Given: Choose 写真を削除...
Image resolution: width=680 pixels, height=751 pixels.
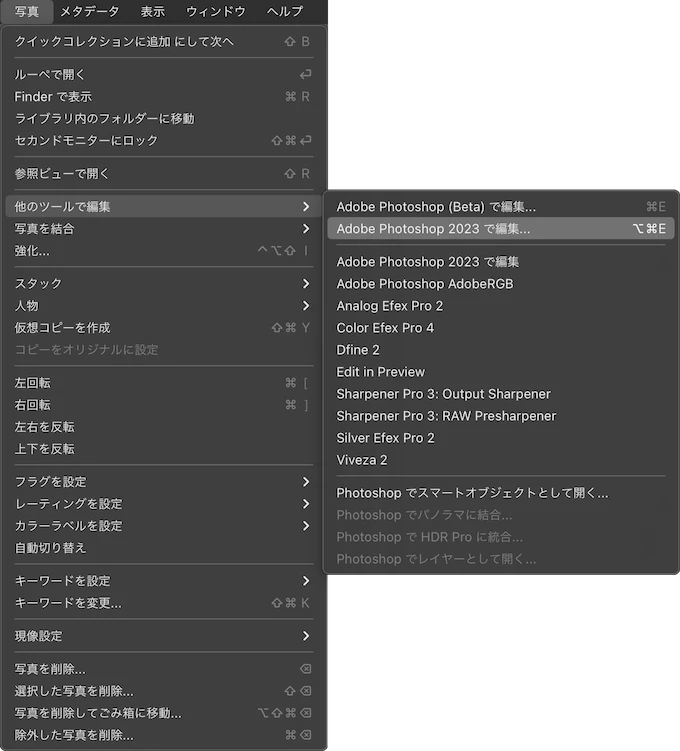Looking at the screenshot, I should 164,669.
